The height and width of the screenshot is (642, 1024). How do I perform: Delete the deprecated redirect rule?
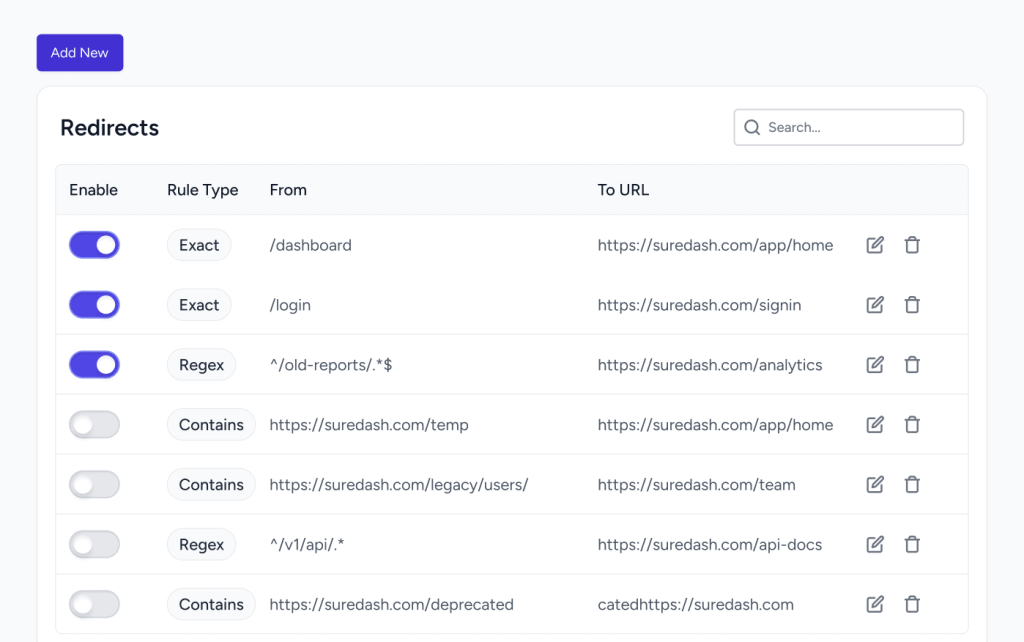912,605
